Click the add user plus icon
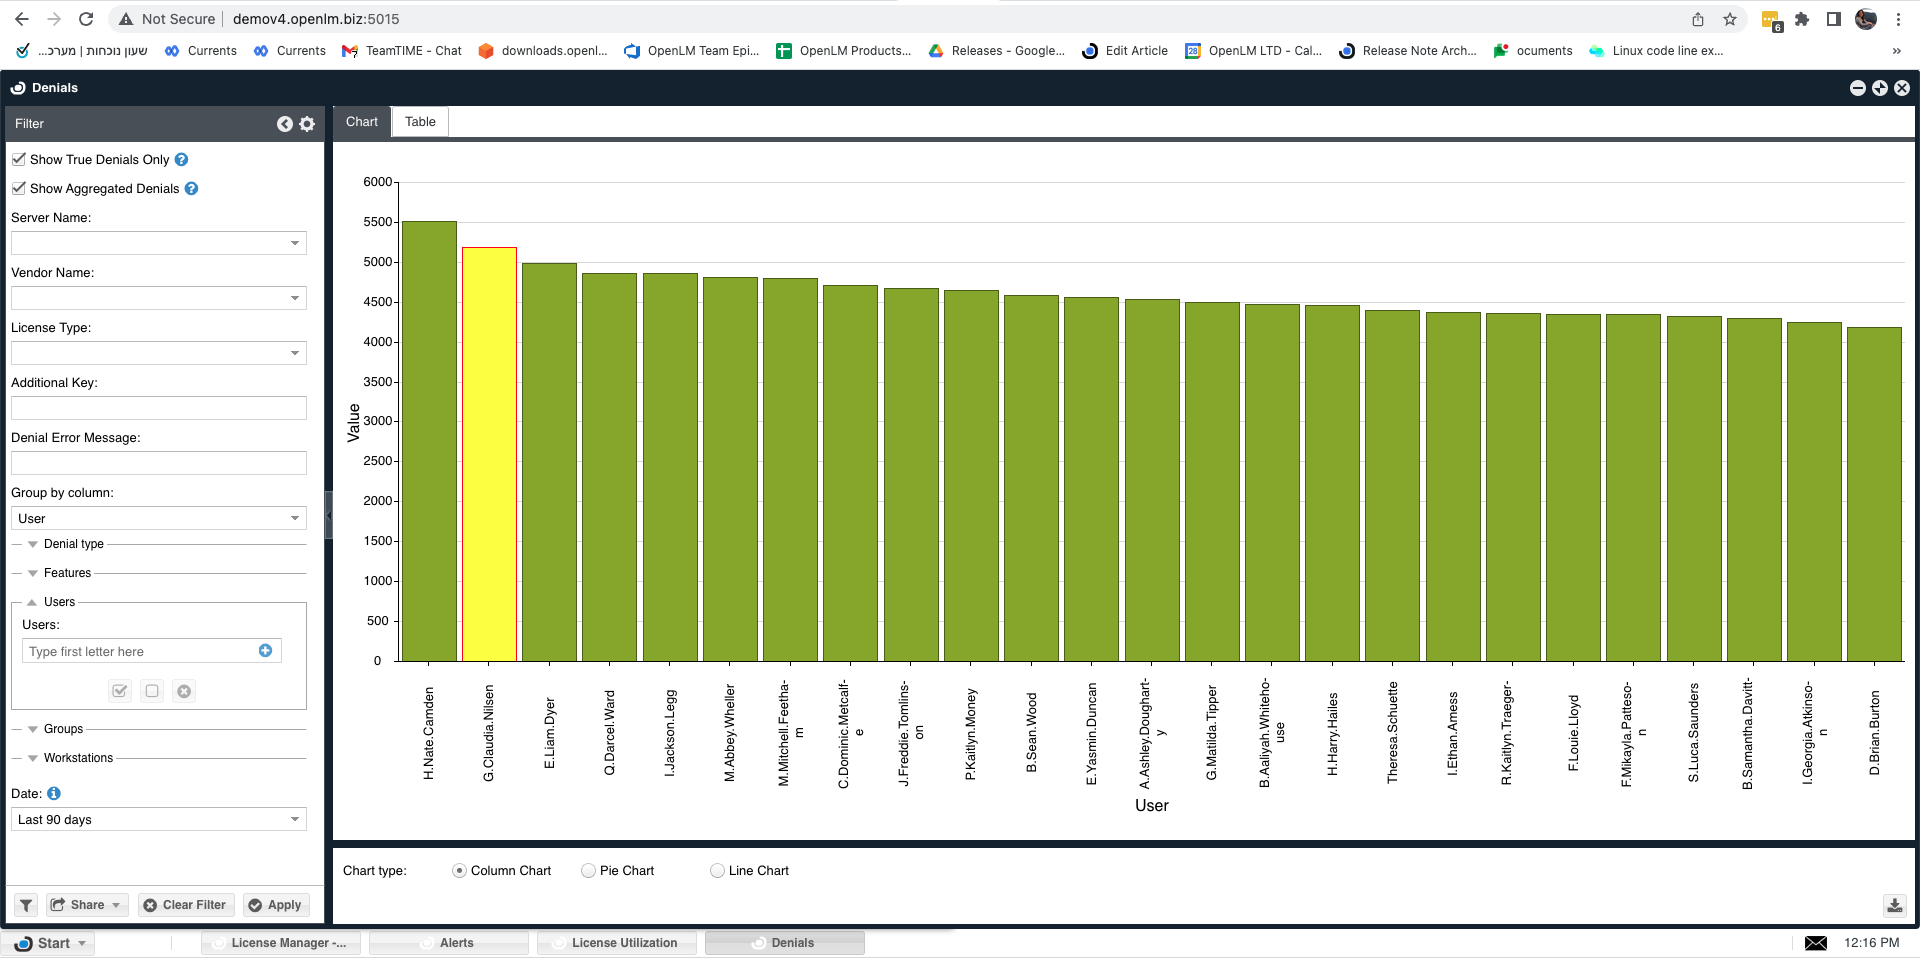 pyautogui.click(x=265, y=651)
